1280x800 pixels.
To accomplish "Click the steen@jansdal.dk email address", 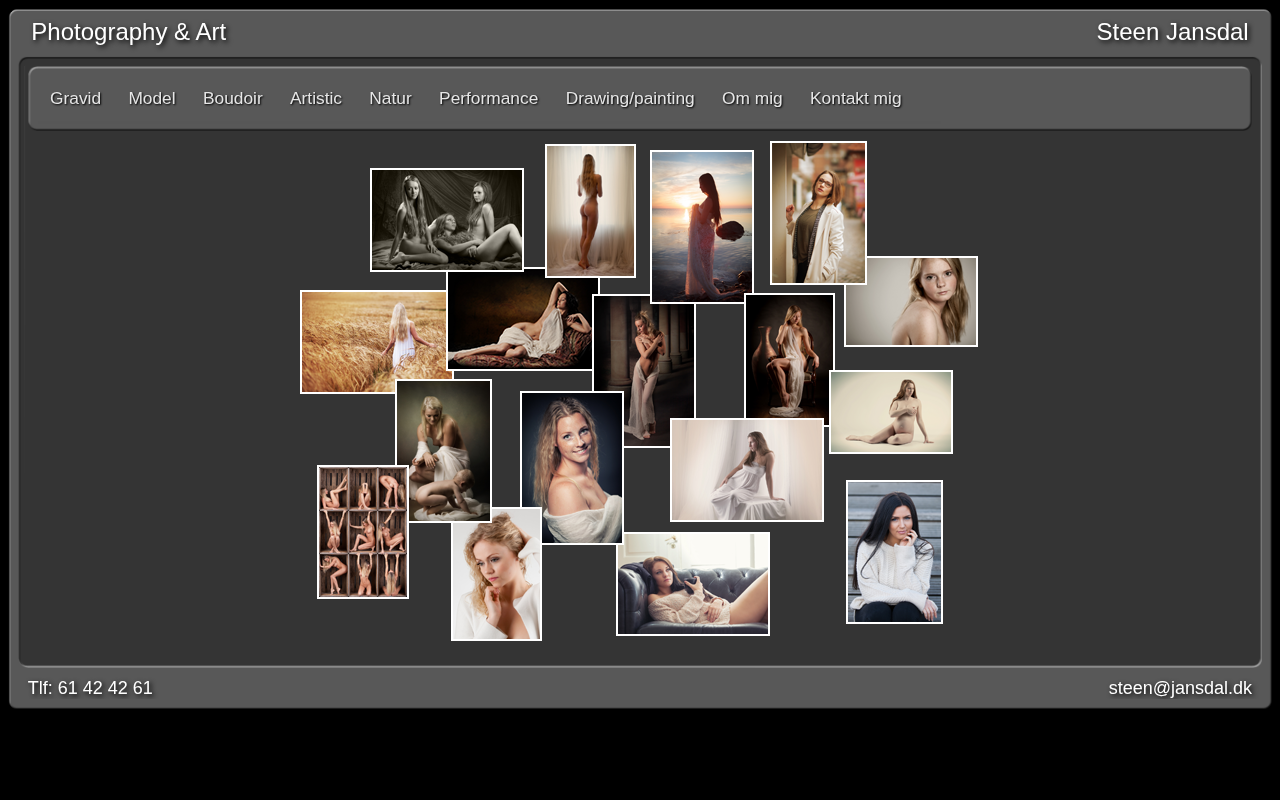I will 1180,688.
